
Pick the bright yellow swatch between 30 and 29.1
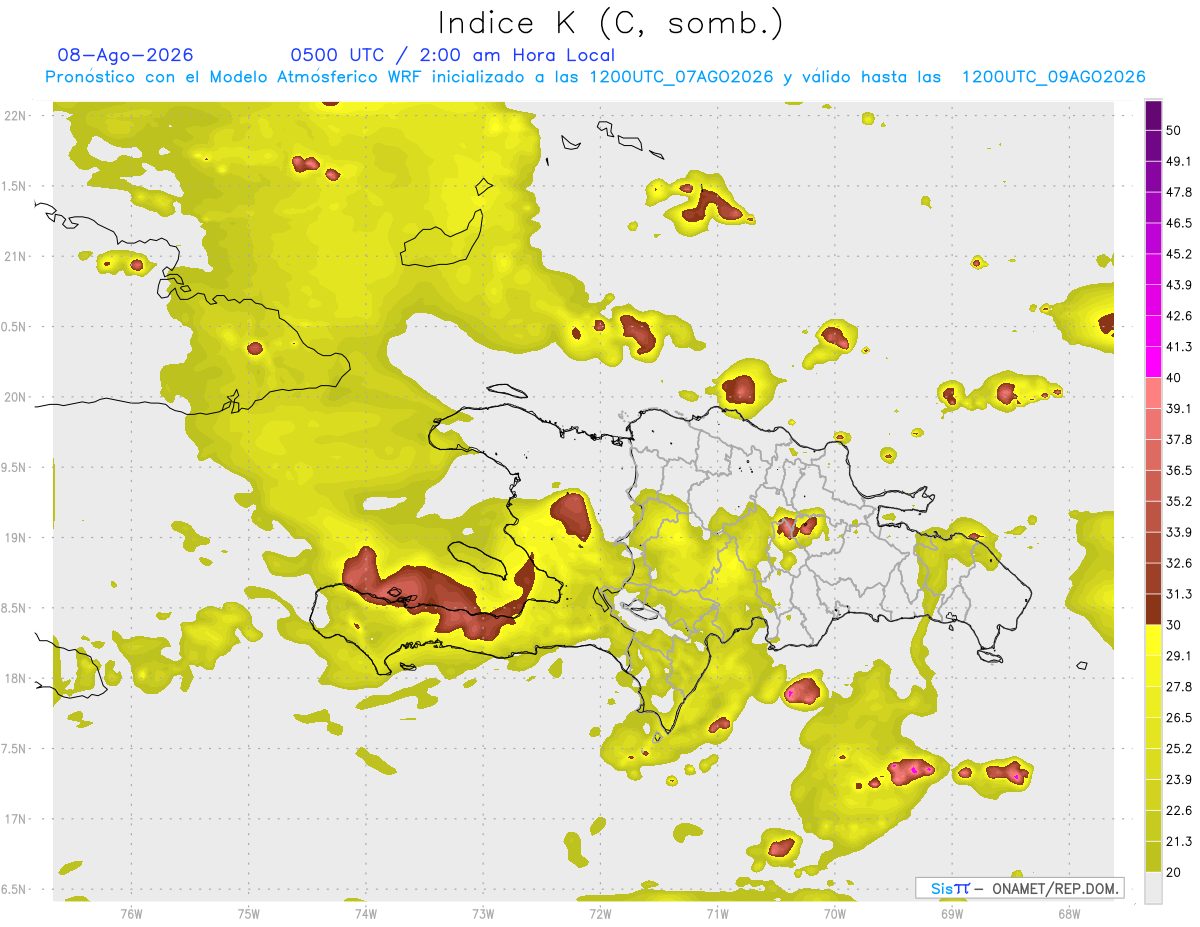(1153, 640)
